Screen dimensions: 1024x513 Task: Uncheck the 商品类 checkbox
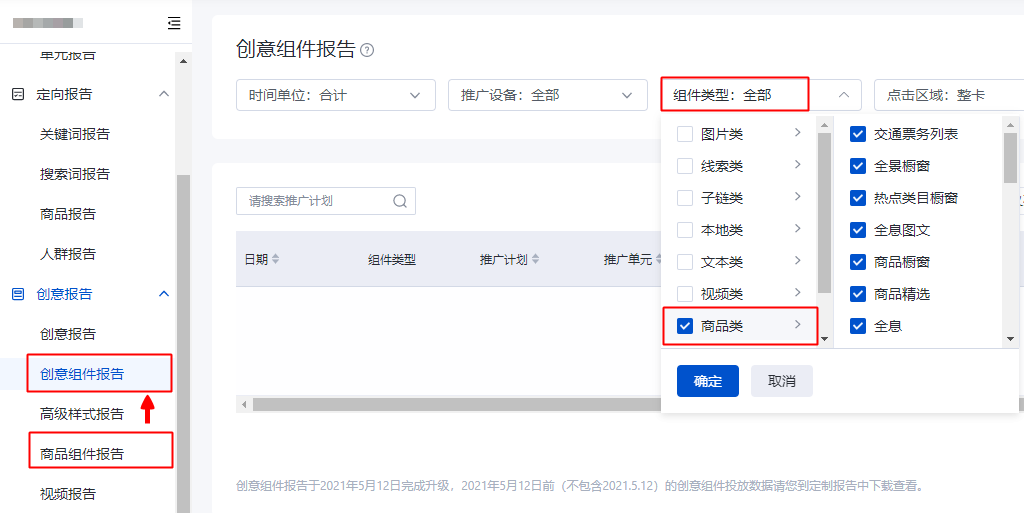(x=685, y=326)
